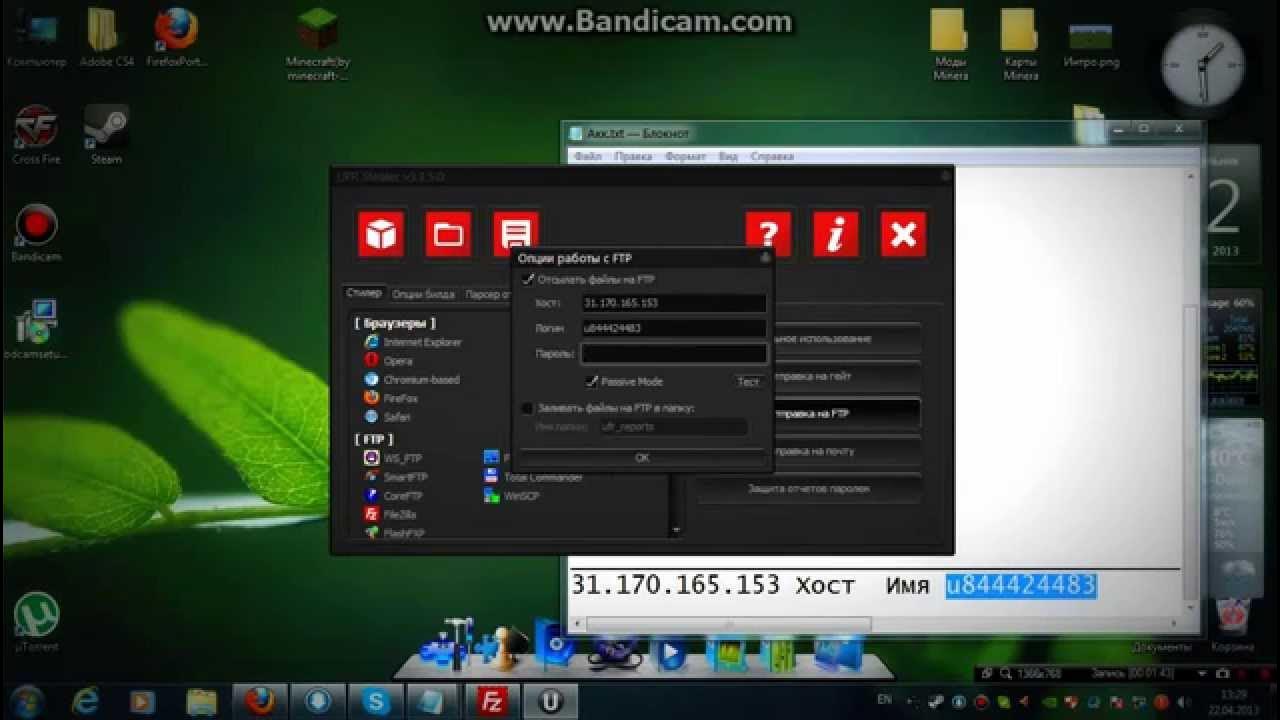Screen dimensions: 1280x720
Task: Close the FTP options dialog
Action: coord(765,257)
